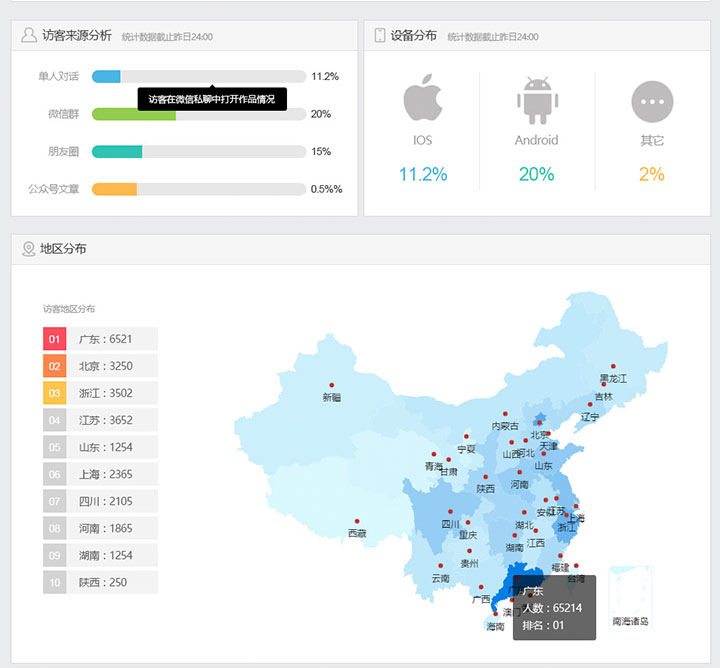Click the 单人对话 source label
This screenshot has width=720, height=668.
coord(58,76)
